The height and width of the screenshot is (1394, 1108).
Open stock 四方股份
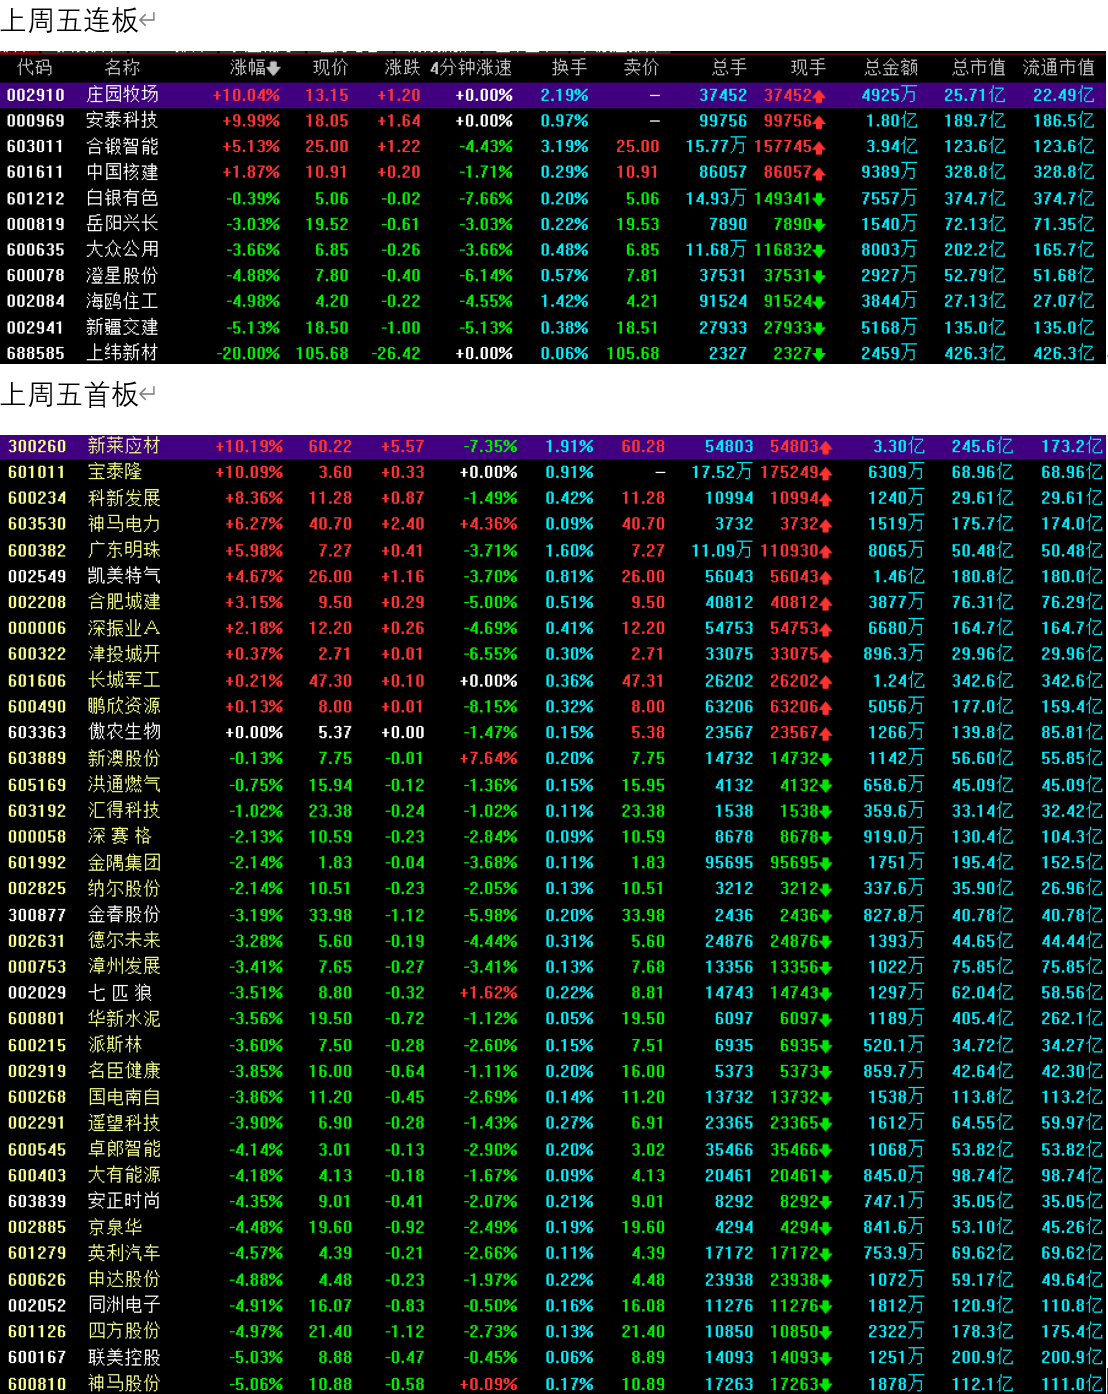click(x=124, y=1331)
